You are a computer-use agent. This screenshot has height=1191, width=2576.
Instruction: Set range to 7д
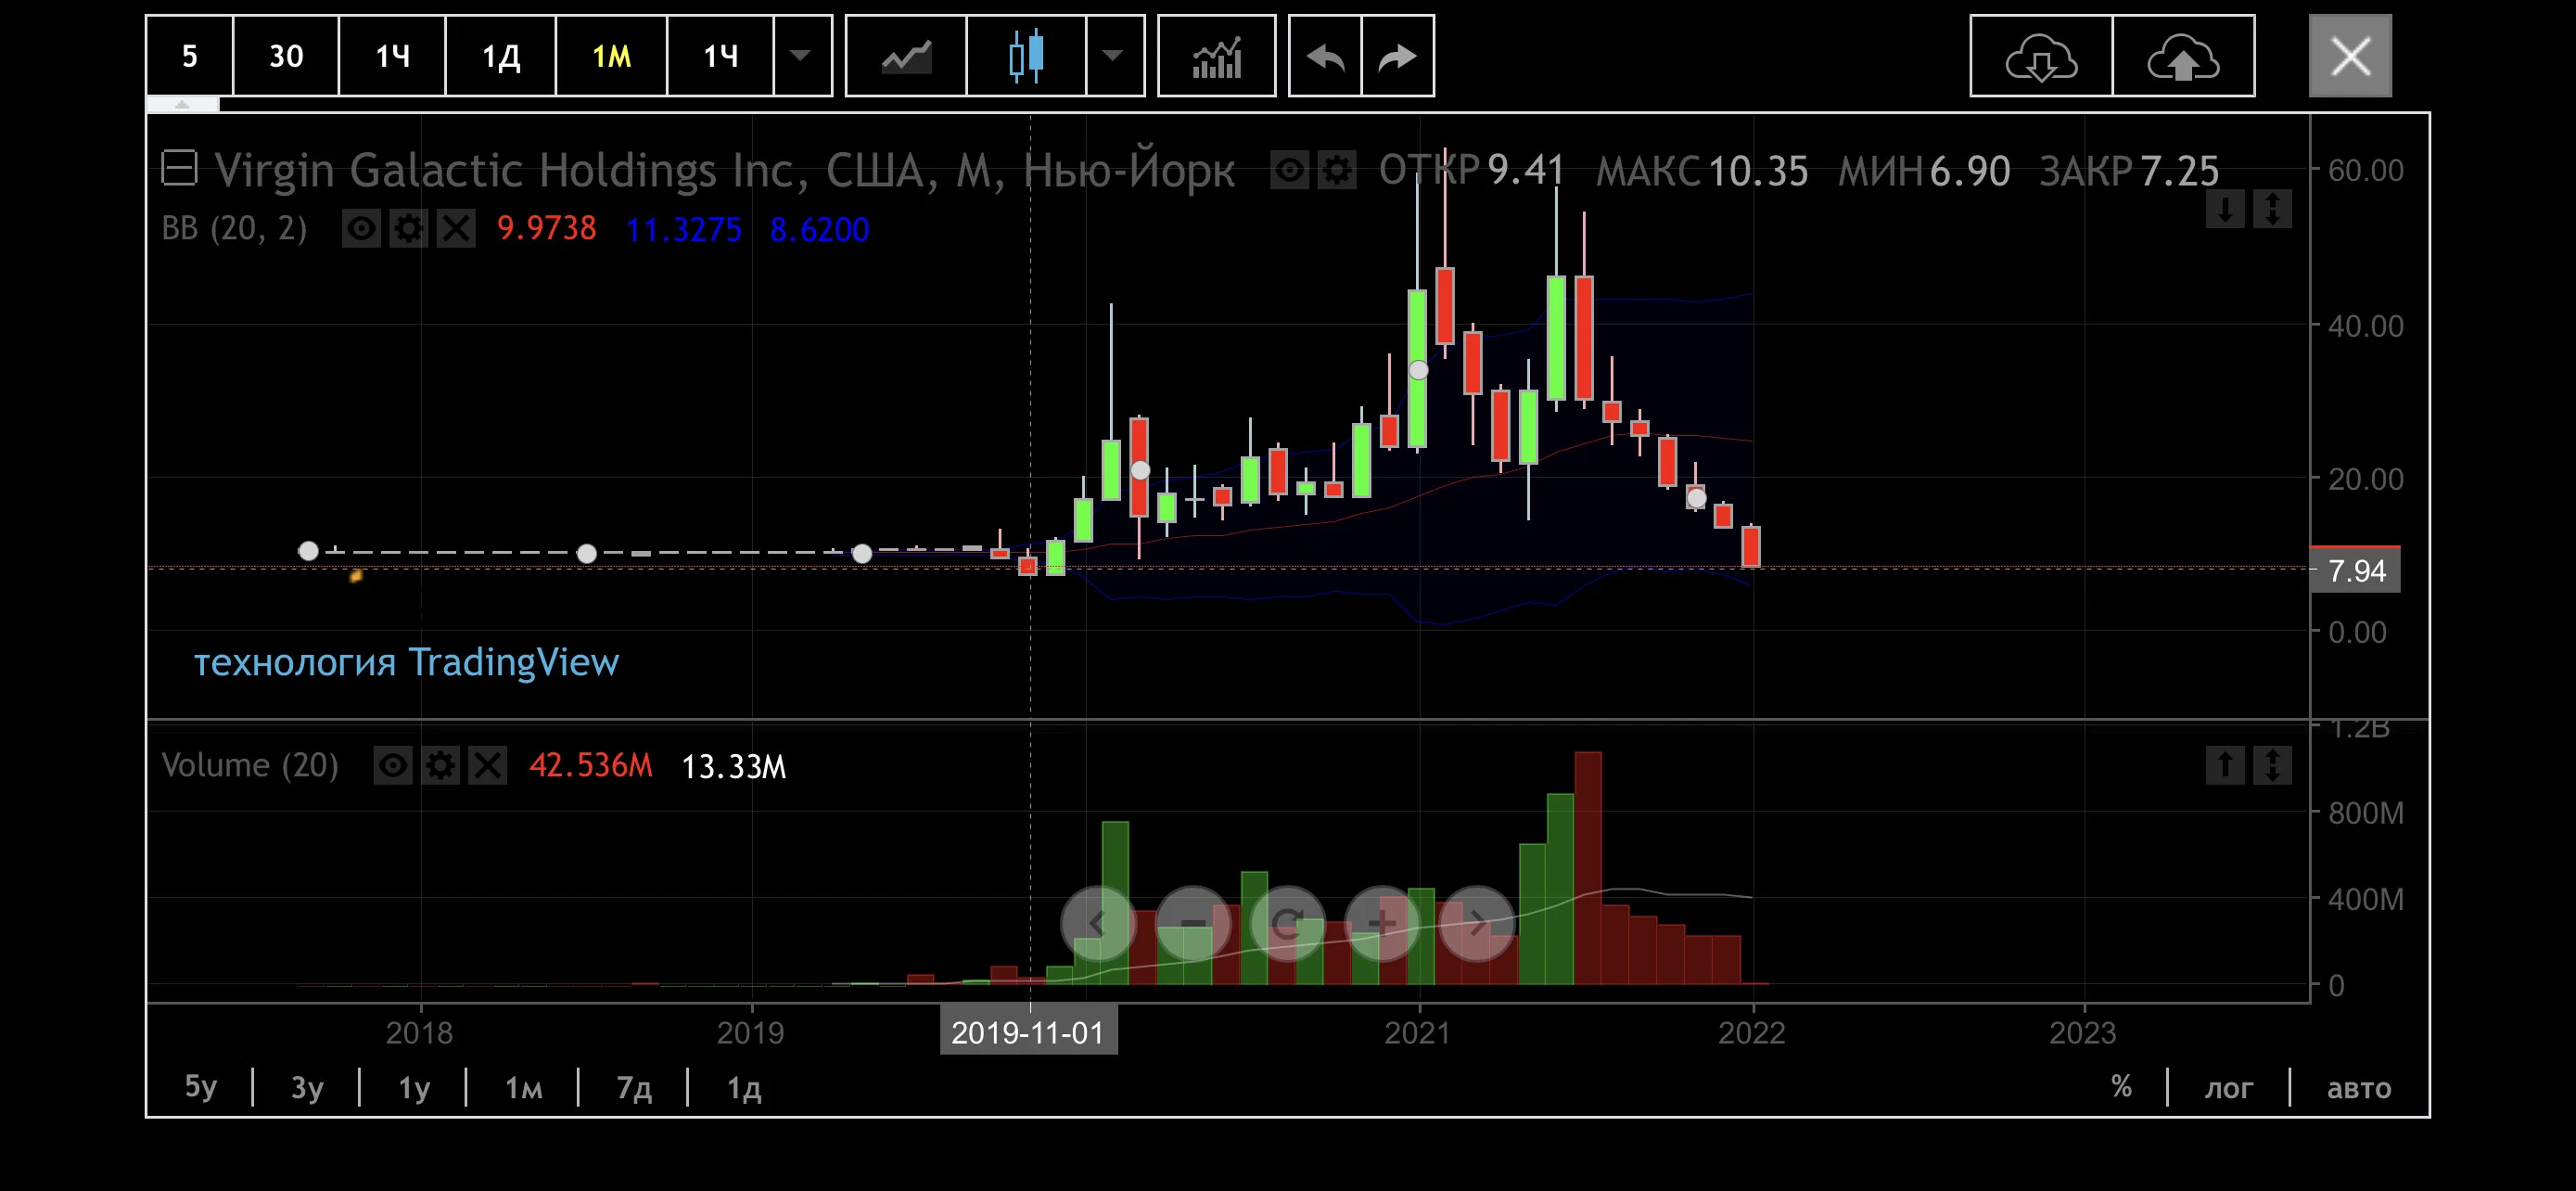634,1087
